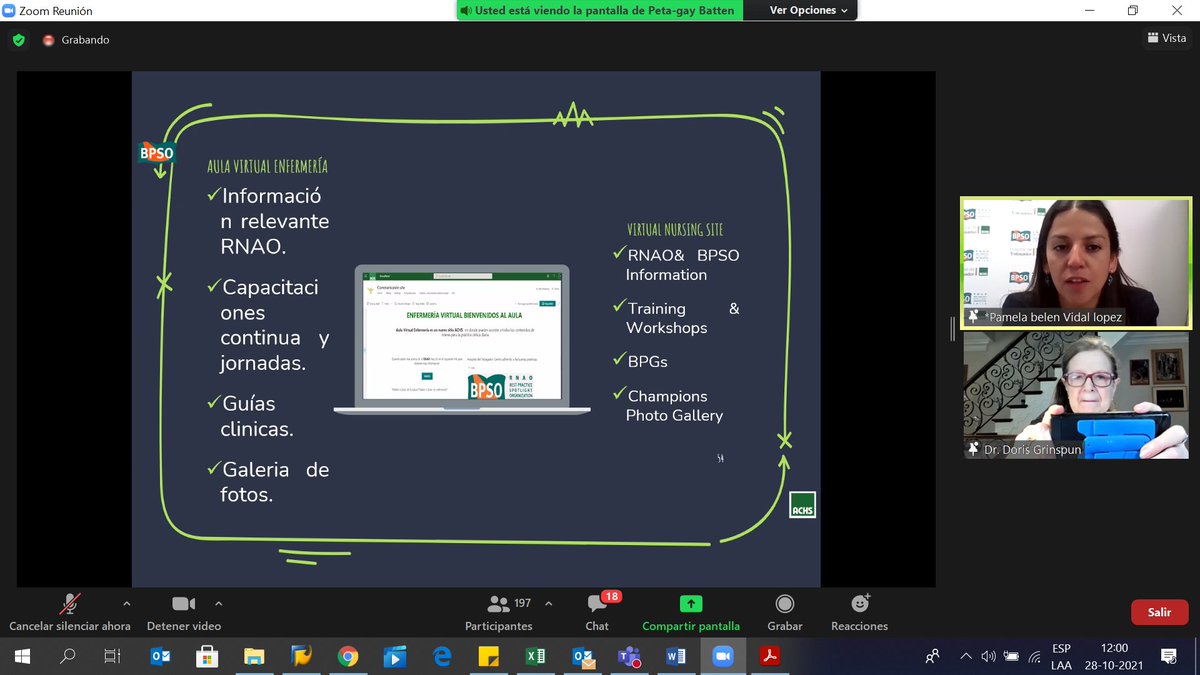Open Task View on taskbar
Image resolution: width=1200 pixels, height=675 pixels.
point(113,656)
